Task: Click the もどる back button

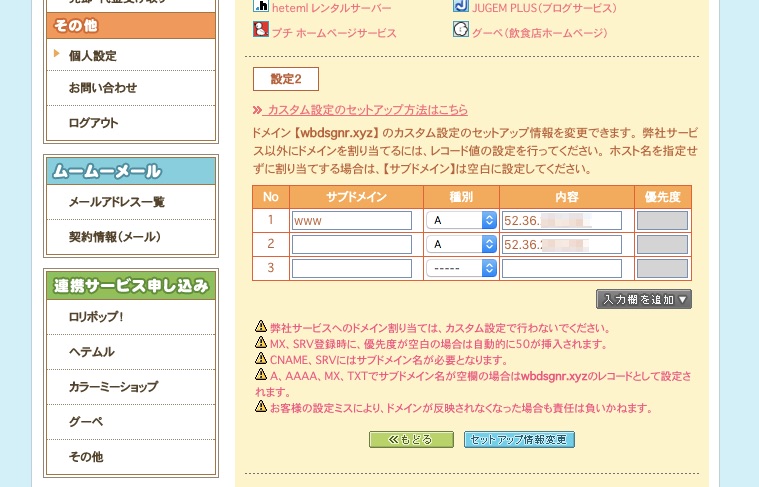Action: pyautogui.click(x=411, y=440)
